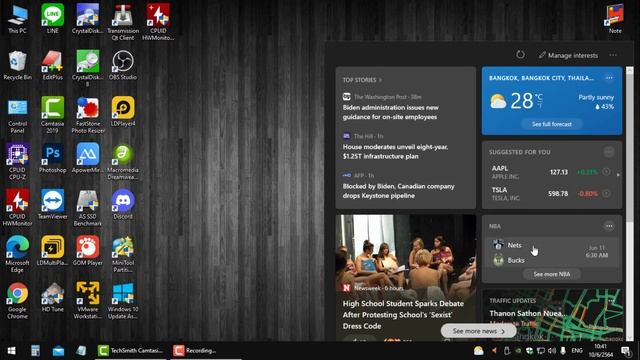Open the clock and date flyout
Screen dimensions: 640x360
[x=601, y=351]
